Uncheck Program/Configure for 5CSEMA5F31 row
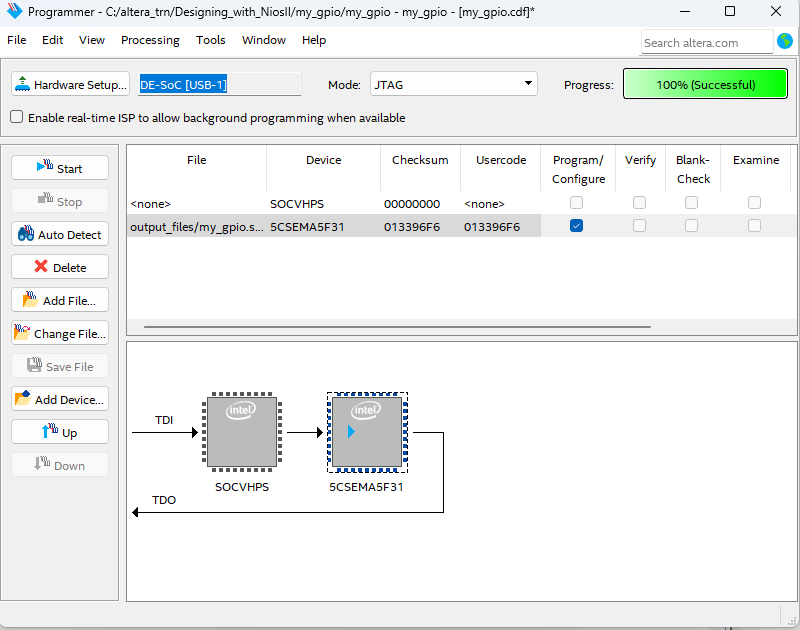This screenshot has height=630, width=800. 576,225
